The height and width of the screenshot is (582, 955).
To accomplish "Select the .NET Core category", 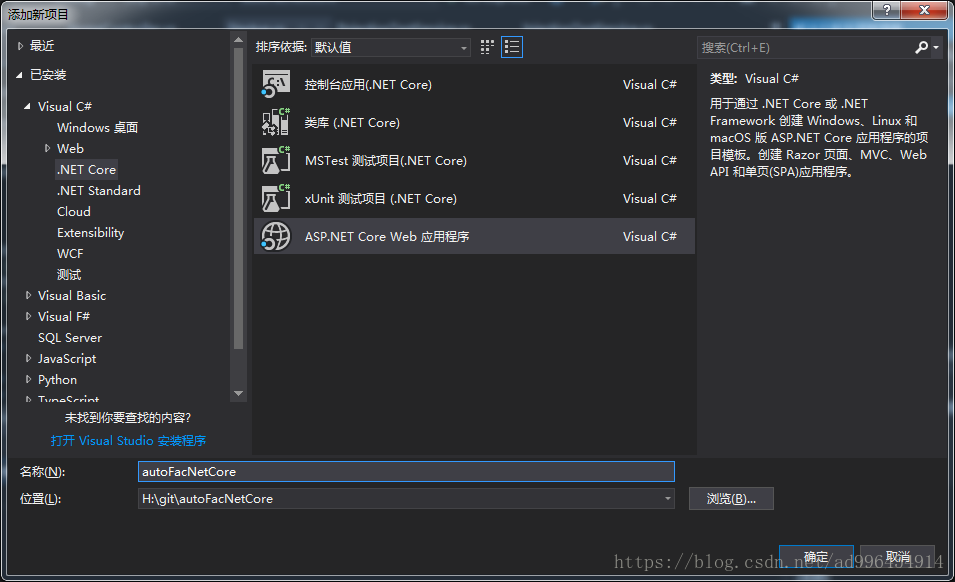I will click(x=86, y=169).
